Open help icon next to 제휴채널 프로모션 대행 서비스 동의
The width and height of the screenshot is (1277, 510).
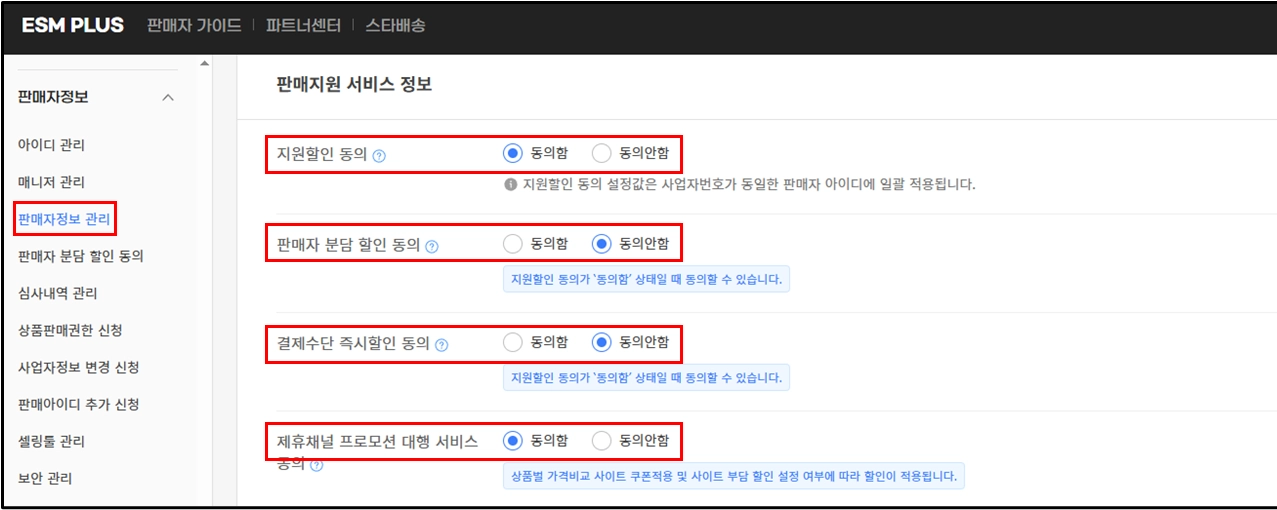317,466
